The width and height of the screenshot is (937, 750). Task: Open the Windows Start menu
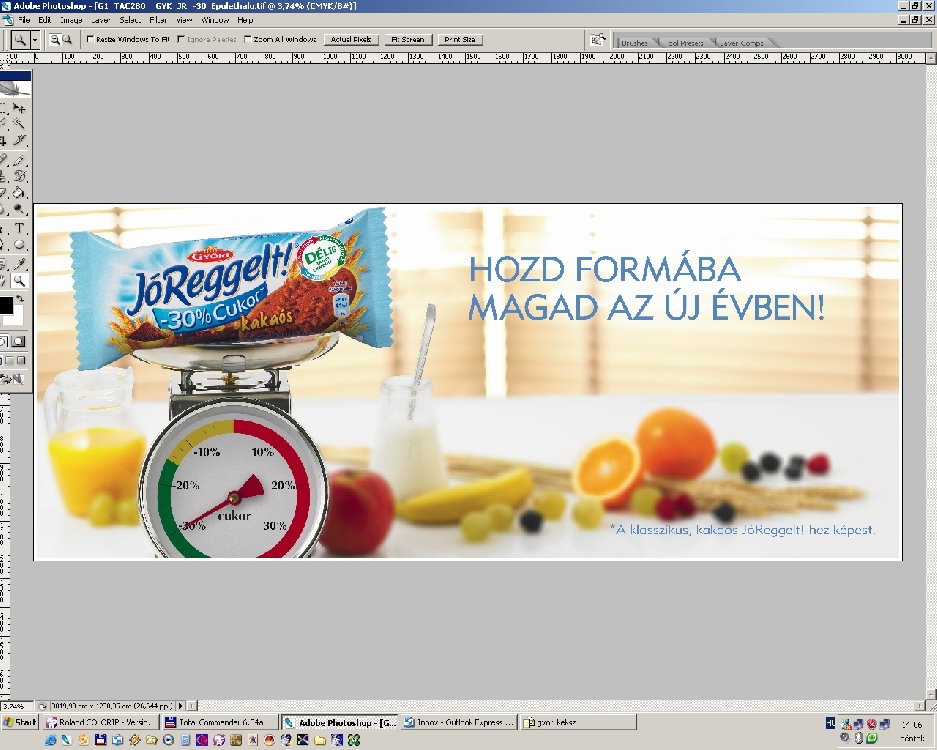19,723
